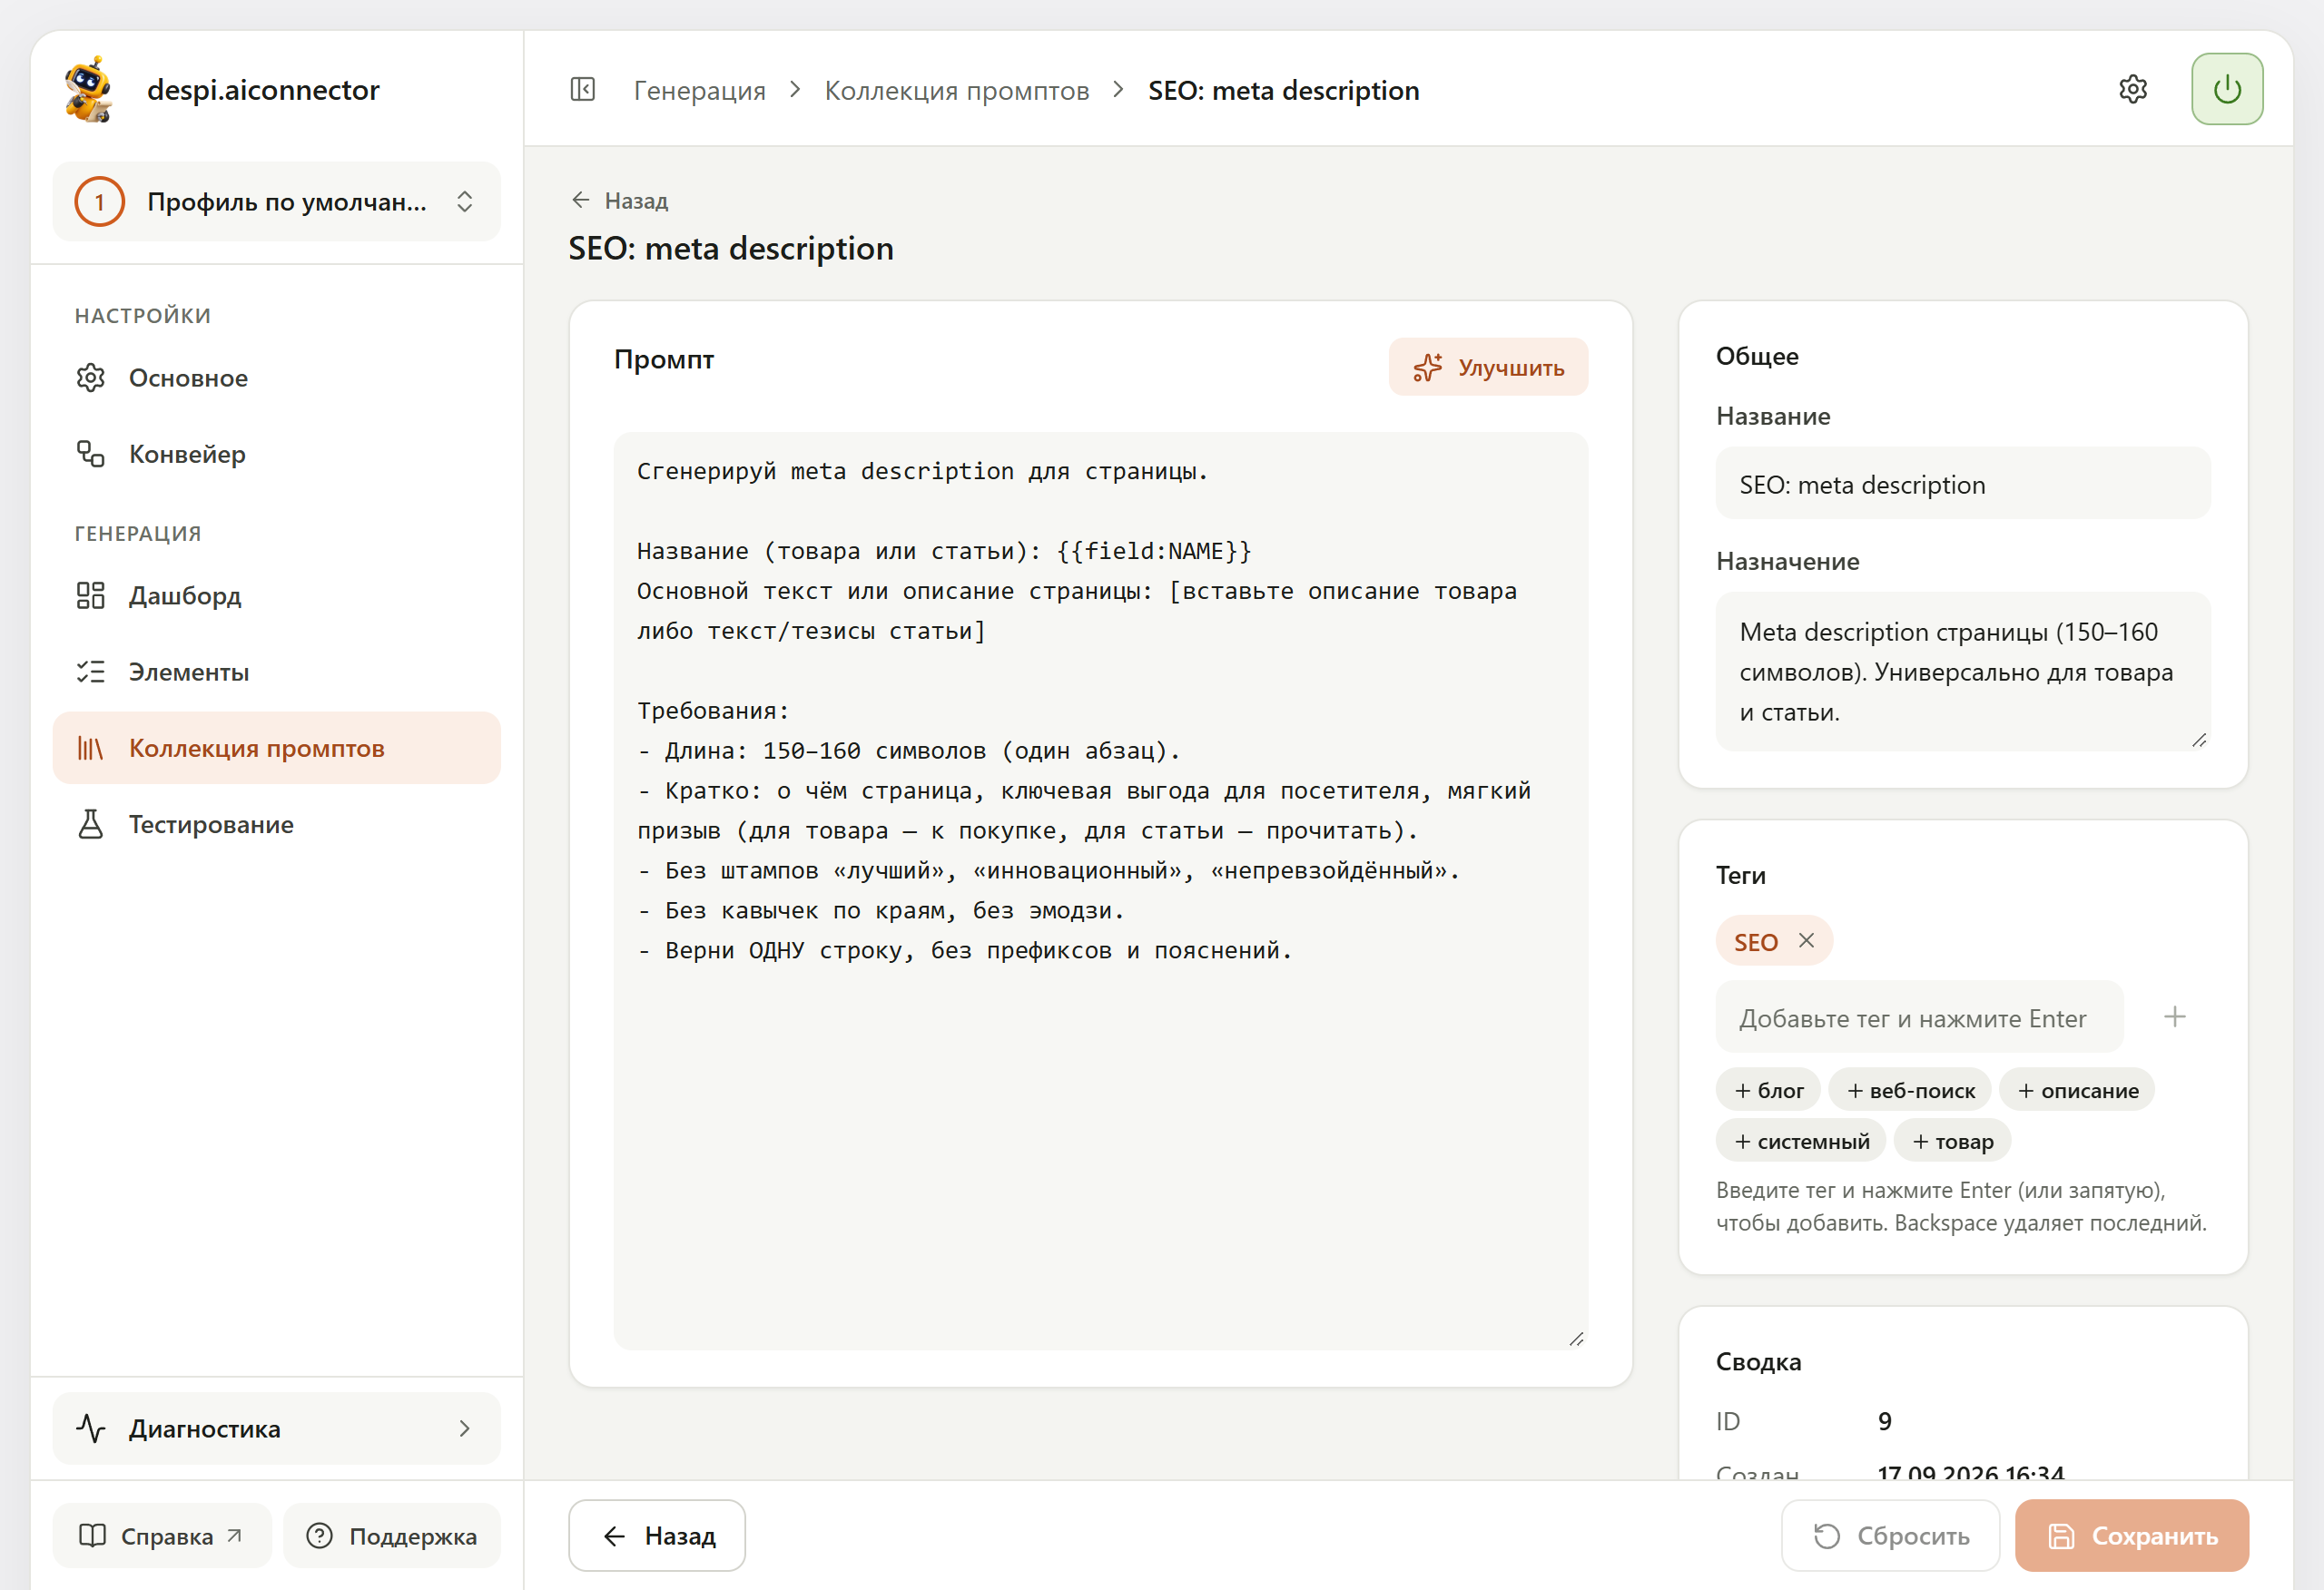The height and width of the screenshot is (1590, 2324).
Task: Click the Назначение textarea resize handle
Action: [x=2198, y=739]
